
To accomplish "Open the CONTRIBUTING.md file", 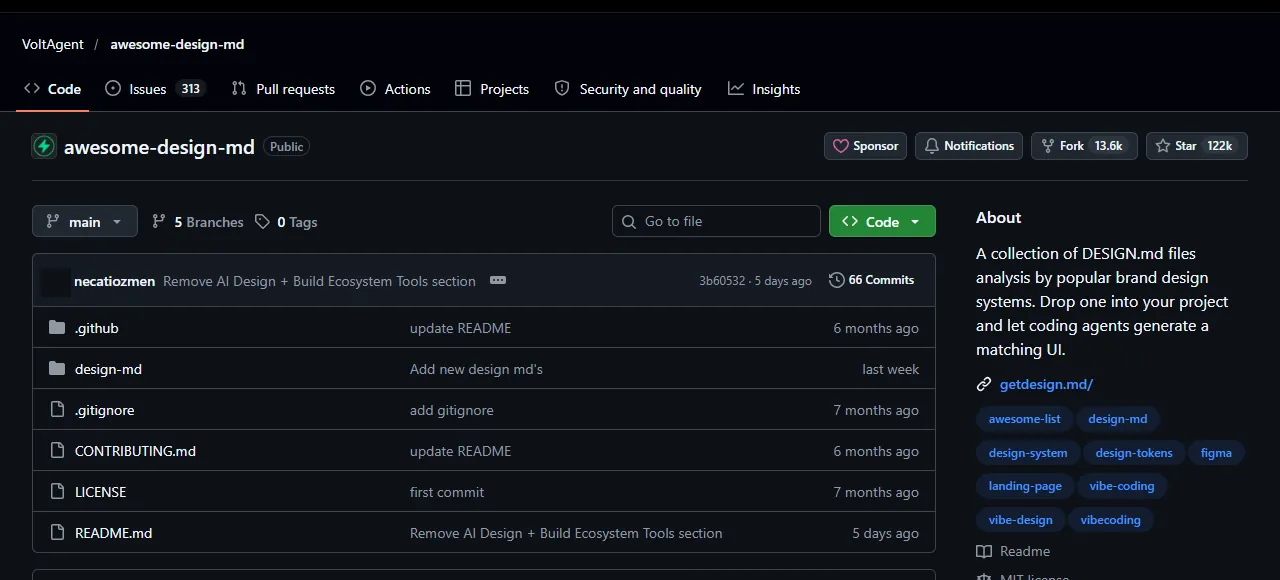I will [x=135, y=451].
